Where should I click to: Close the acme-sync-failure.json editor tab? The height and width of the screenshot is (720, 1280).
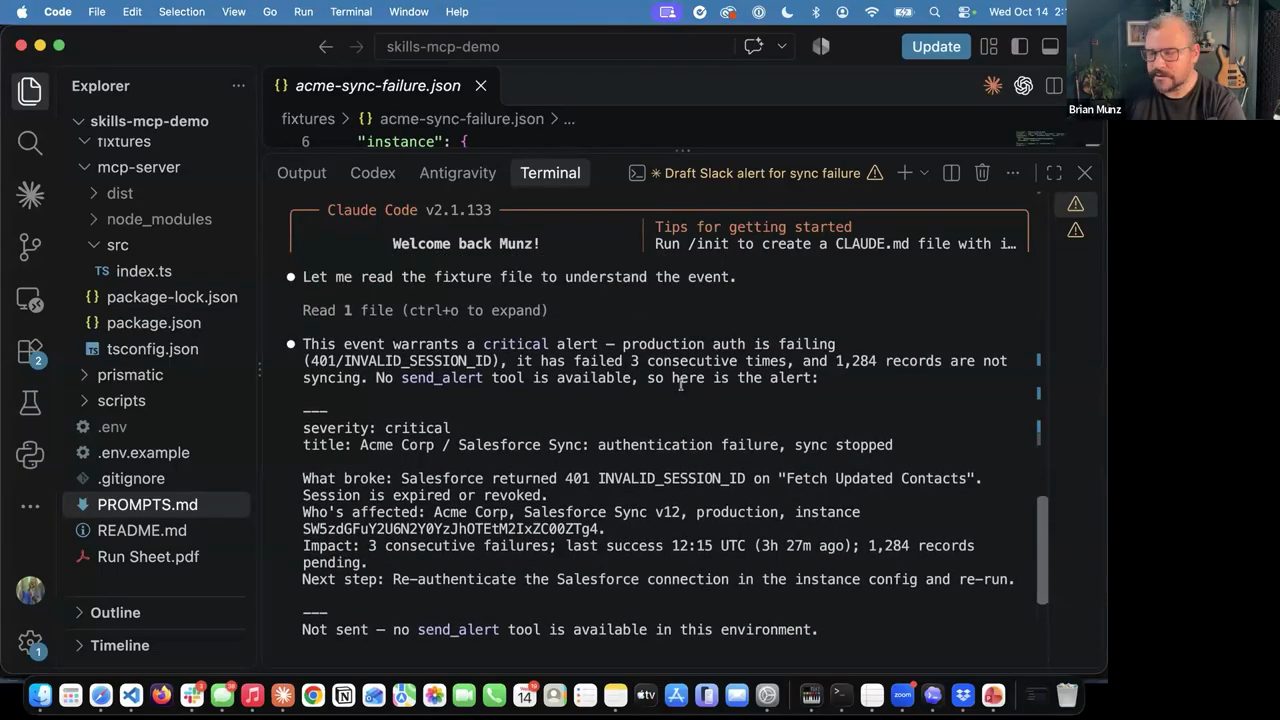tap(481, 86)
